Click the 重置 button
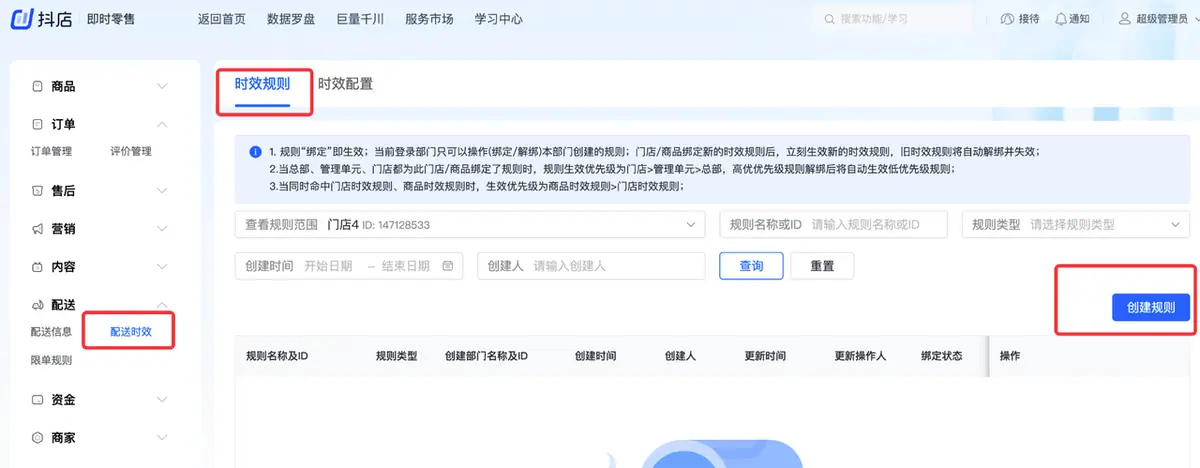Viewport: 1200px width, 468px height. click(822, 266)
